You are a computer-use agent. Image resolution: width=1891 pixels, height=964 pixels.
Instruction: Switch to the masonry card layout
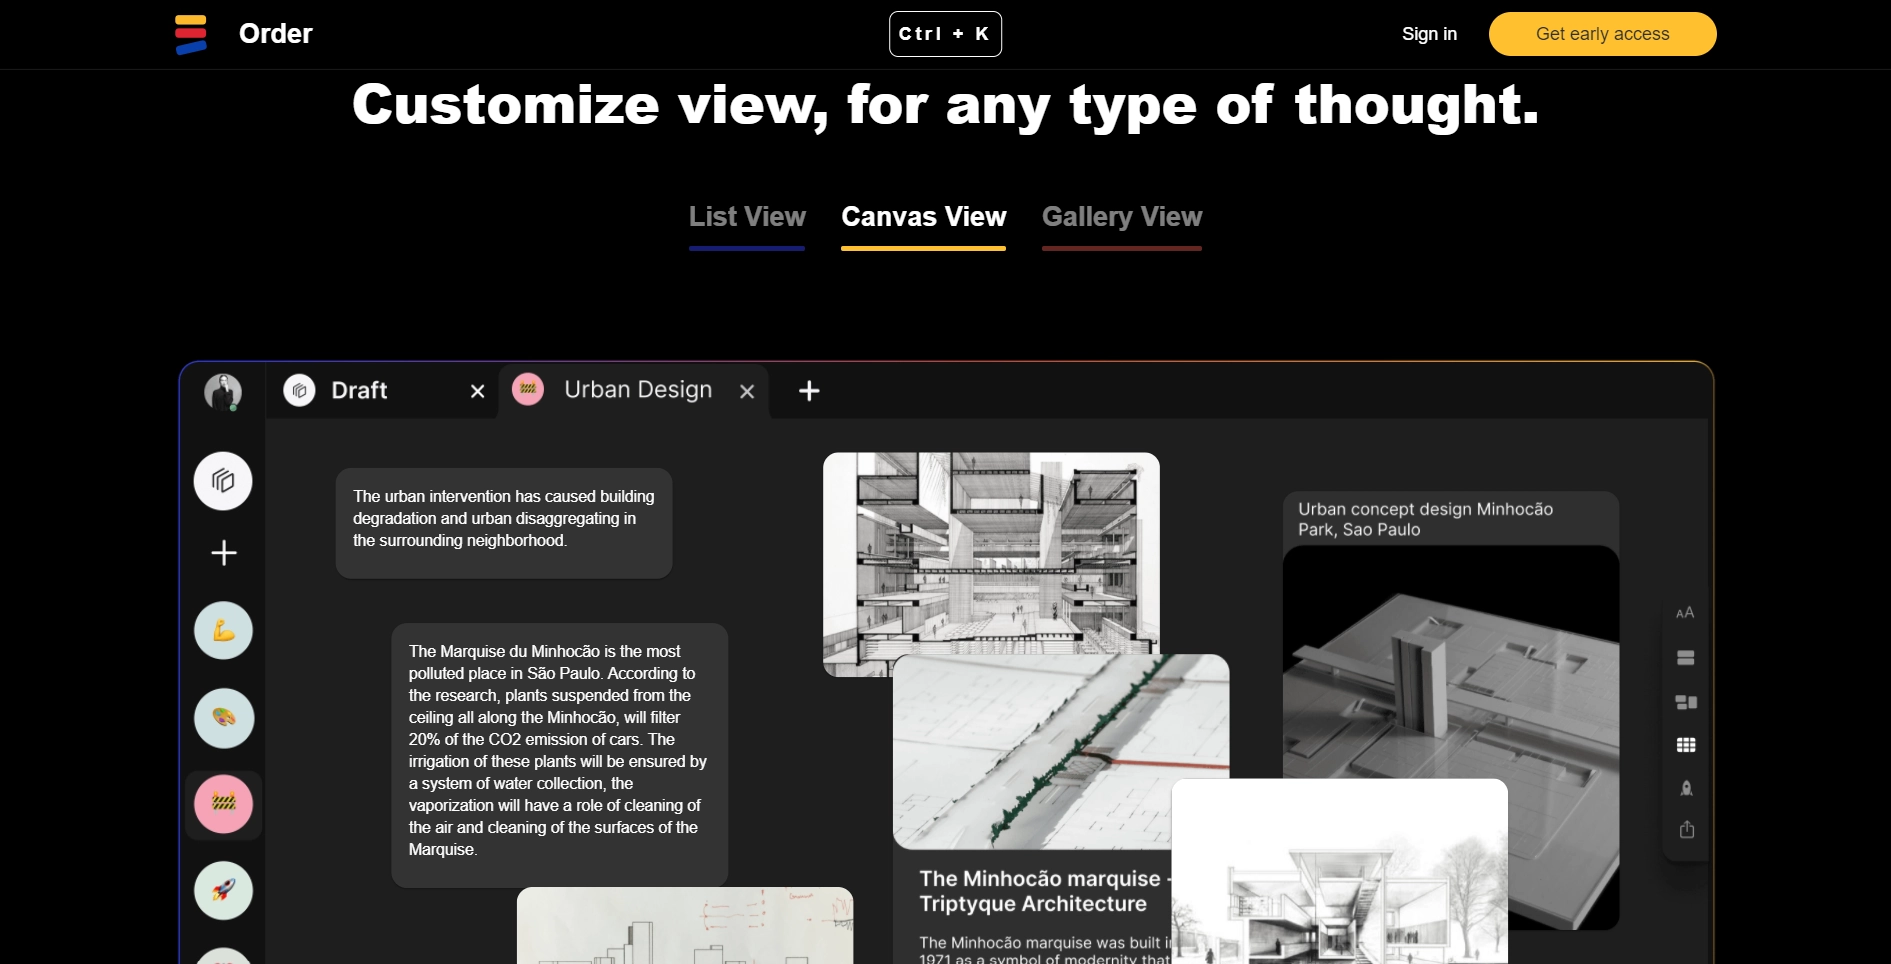pyautogui.click(x=1686, y=702)
